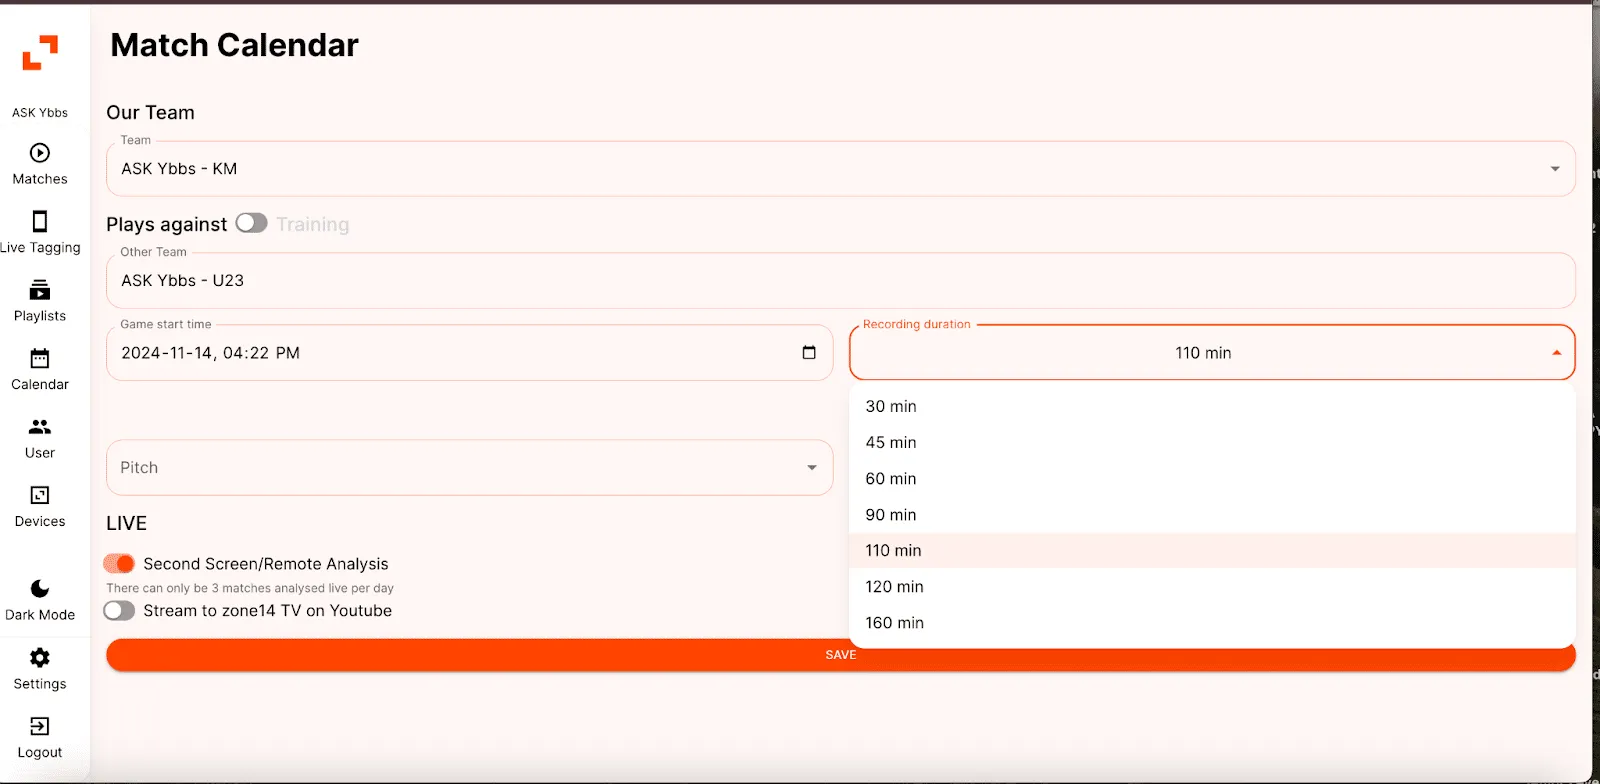Click the Dark Mode moon icon
Screen dimensions: 1600x784
(x=40, y=588)
